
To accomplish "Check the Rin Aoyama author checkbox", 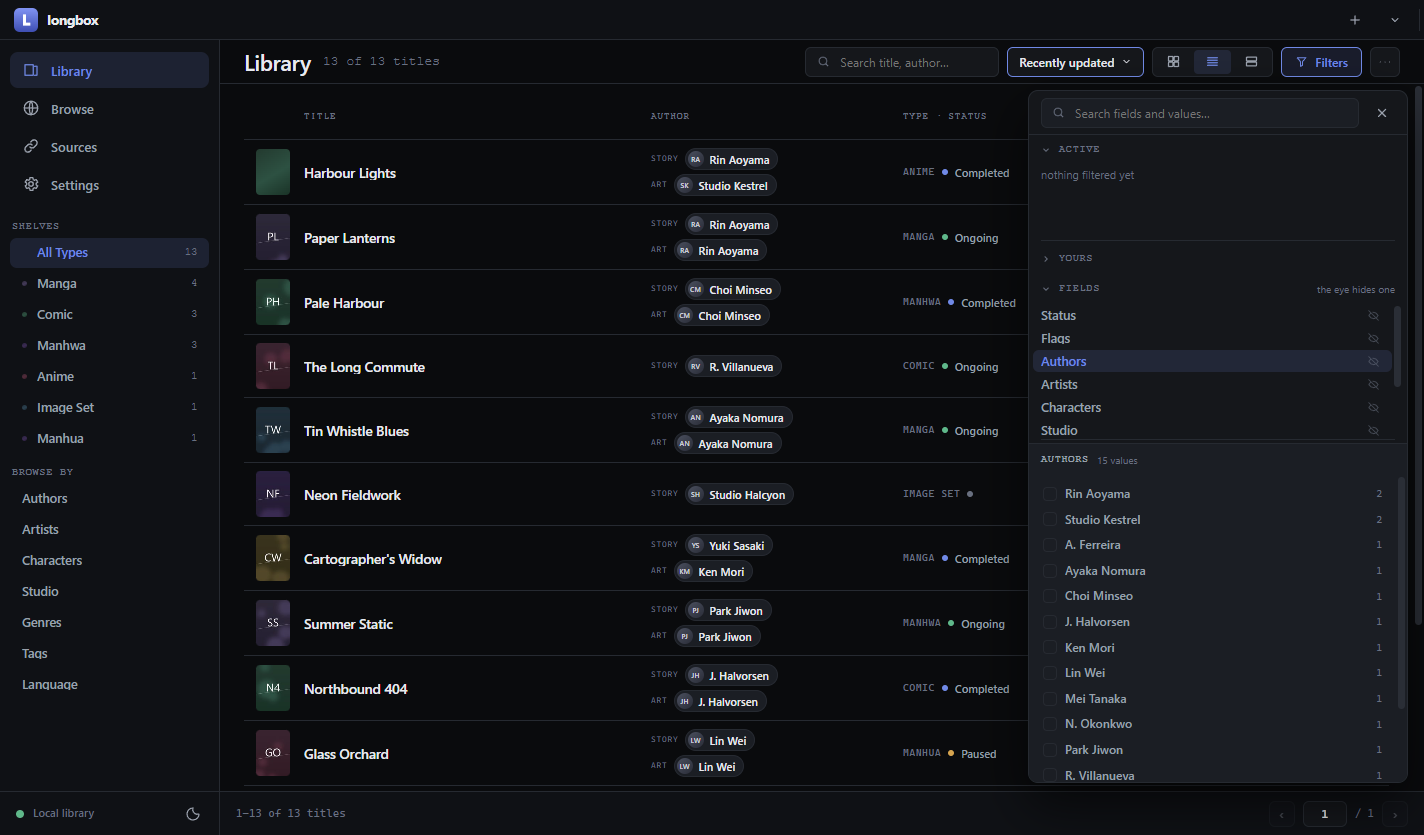I will [1050, 493].
